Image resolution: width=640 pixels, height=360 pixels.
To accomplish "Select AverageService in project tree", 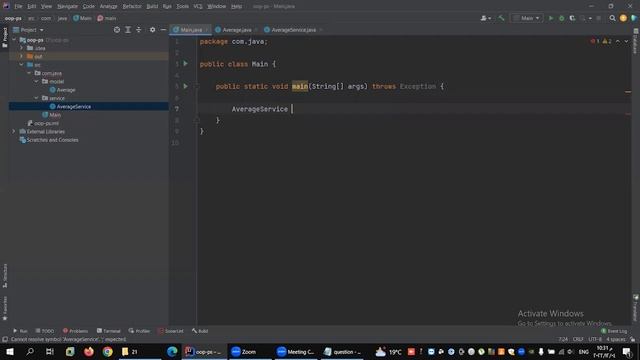I will tap(73, 107).
